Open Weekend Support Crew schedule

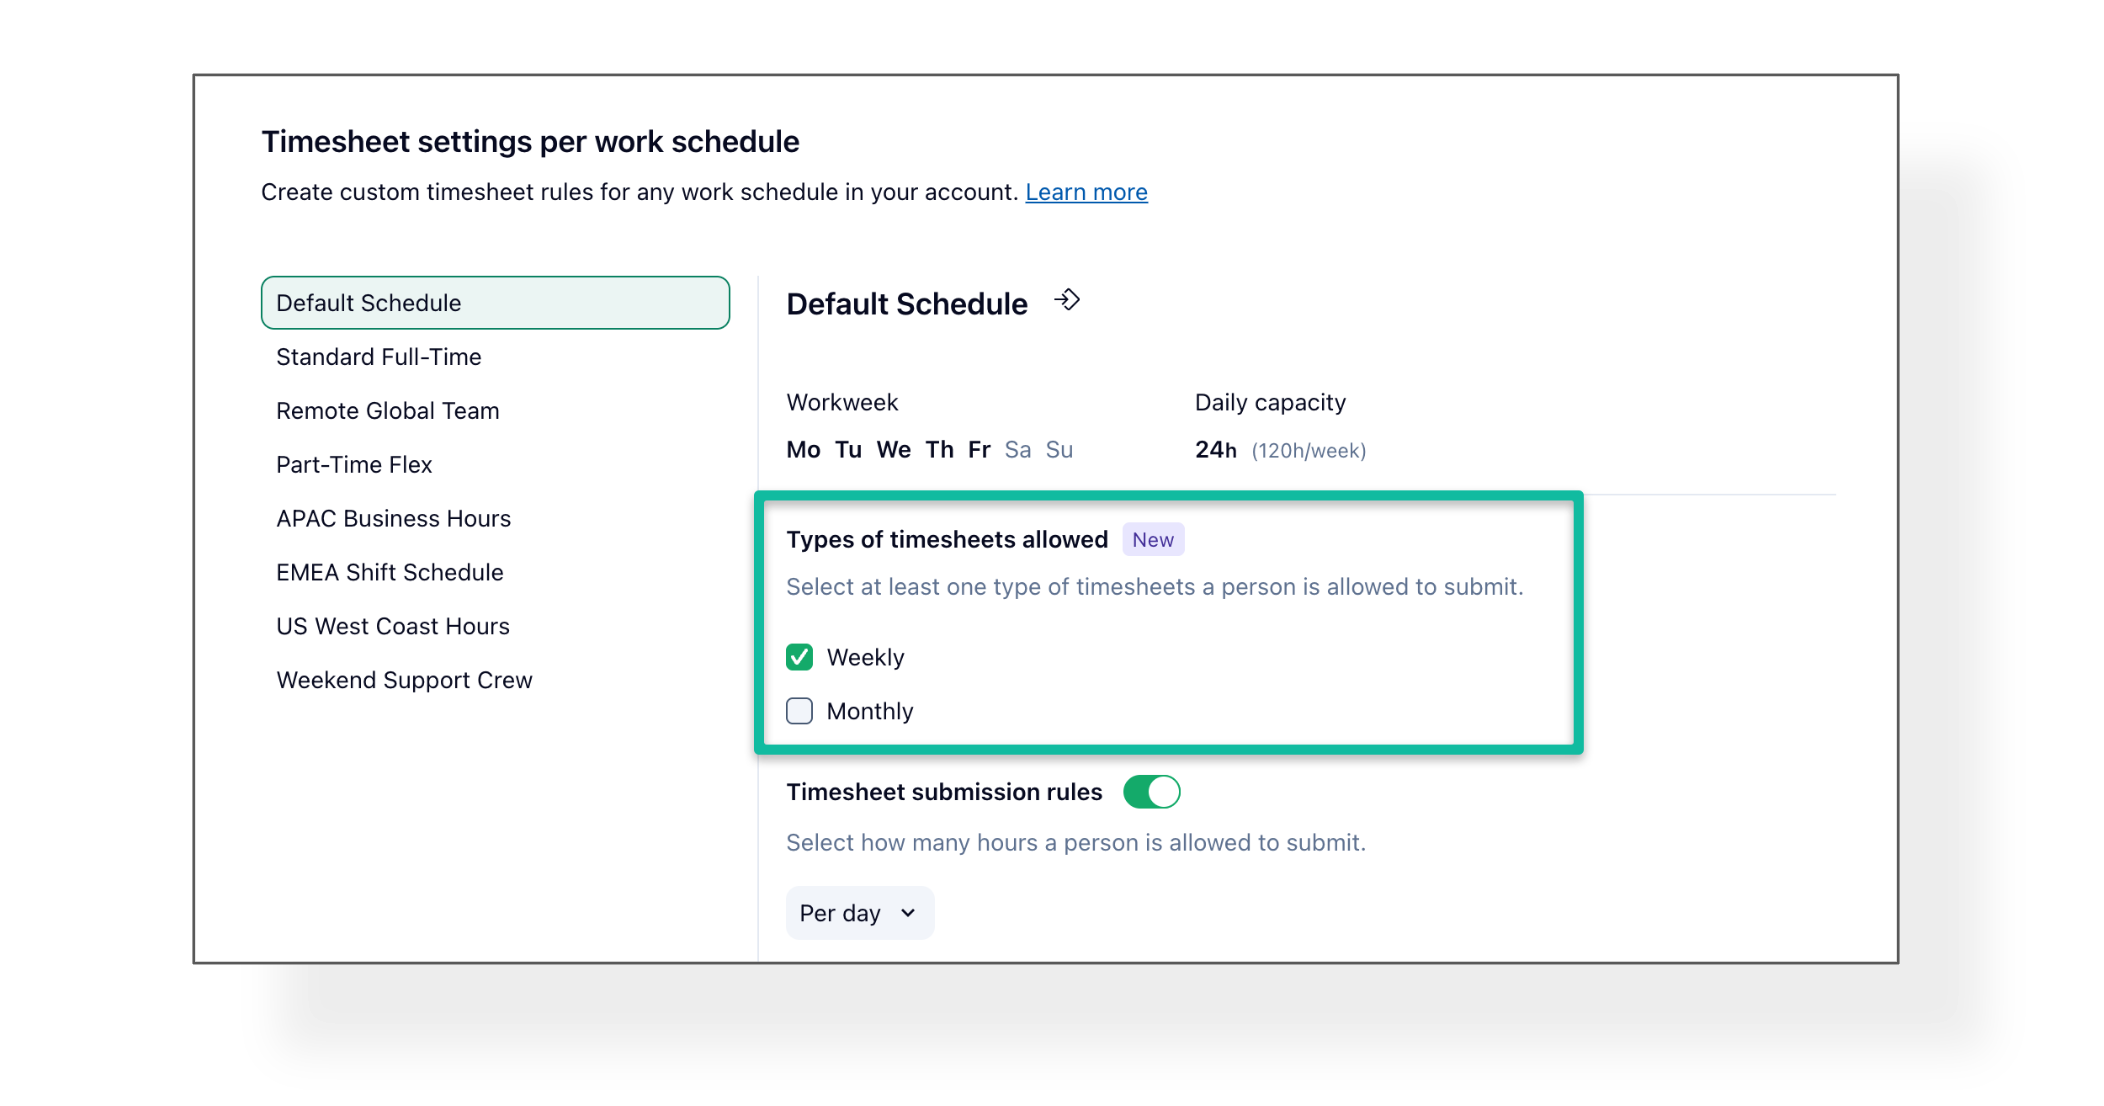click(x=404, y=681)
